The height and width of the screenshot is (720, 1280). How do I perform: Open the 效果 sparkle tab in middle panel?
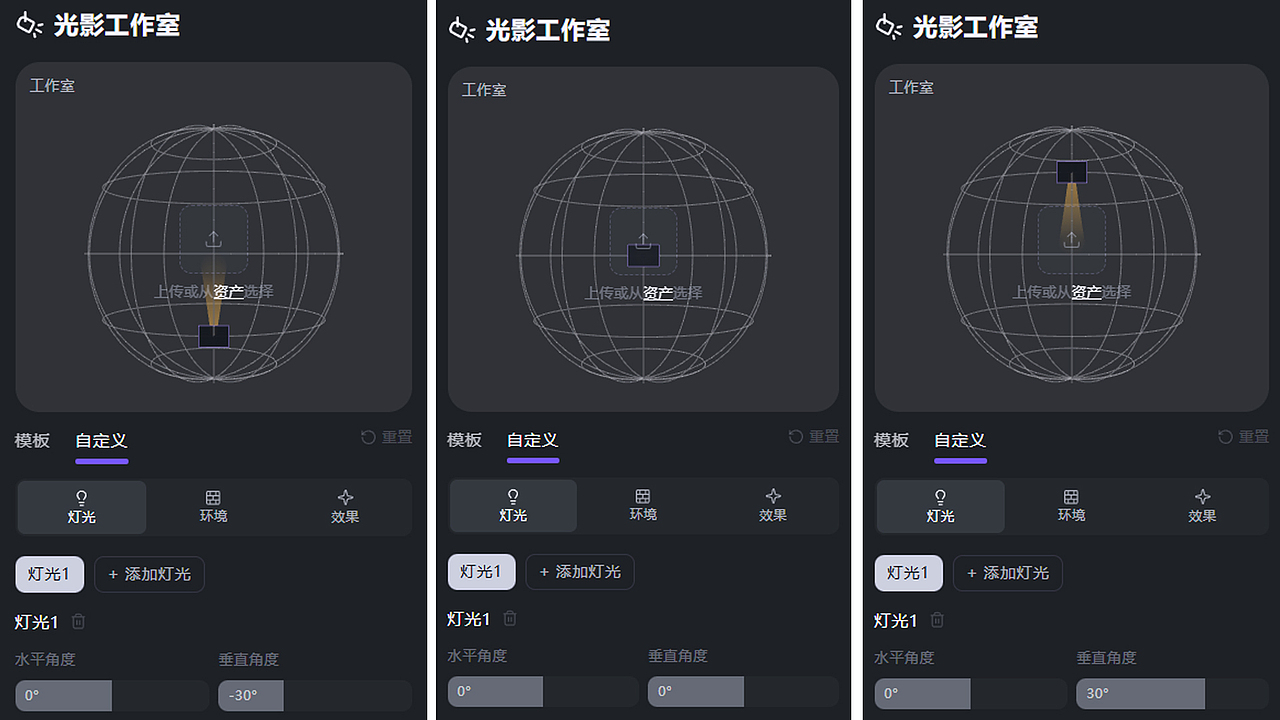point(773,505)
